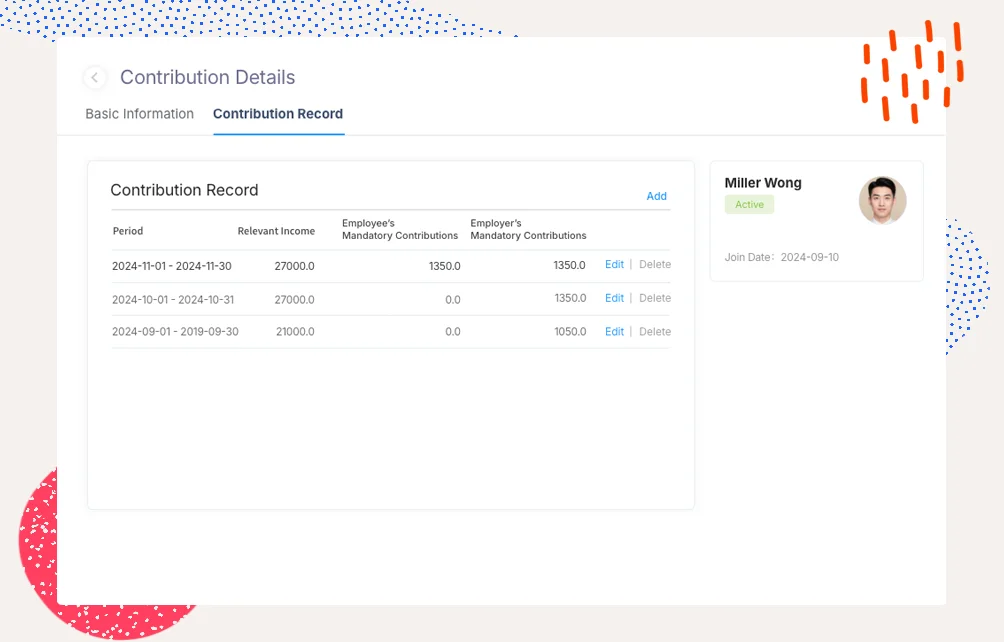Screen dimensions: 1004x642
Task: Edit the 2024-09-01 to 2019-09-30 record
Action: (x=614, y=332)
